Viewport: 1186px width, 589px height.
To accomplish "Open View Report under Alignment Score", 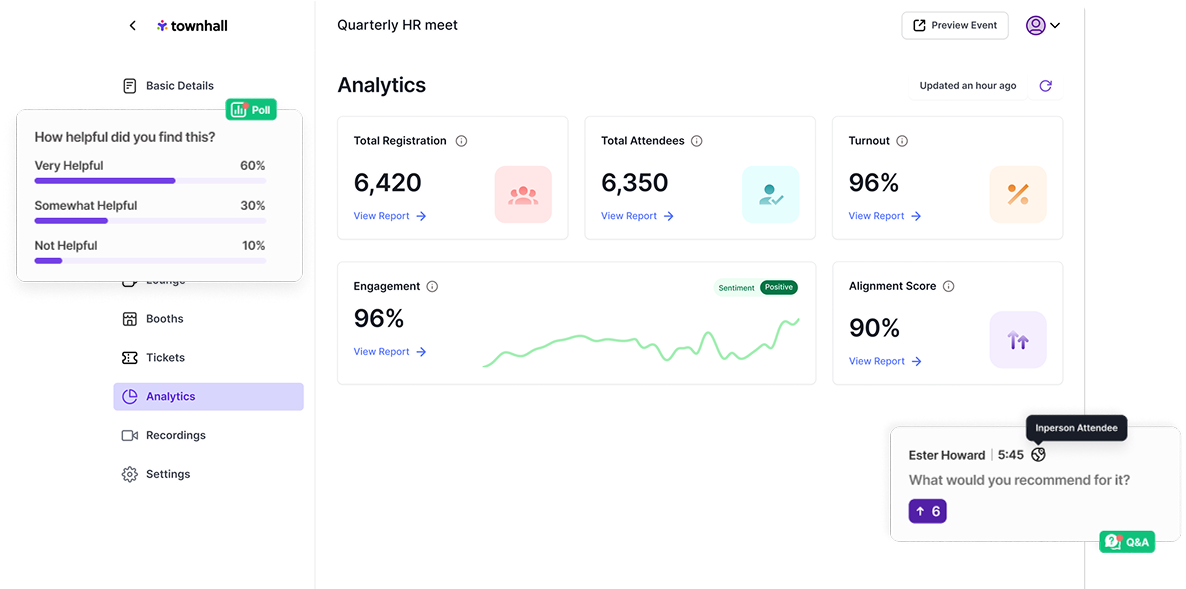I will [x=884, y=361].
